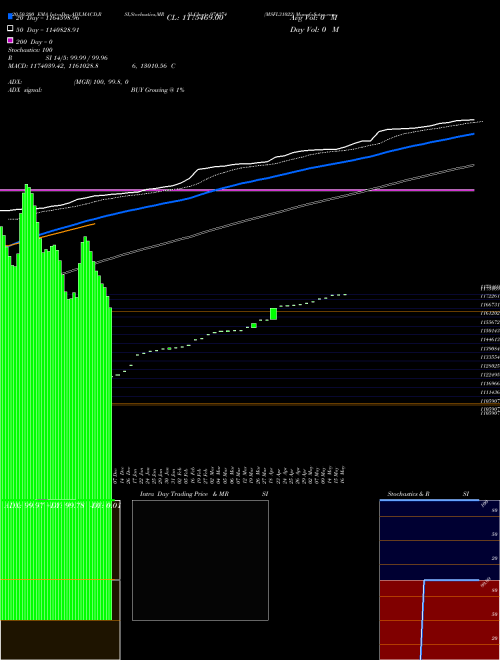Click the 'Stochastics & RSI' panel title

[428, 494]
